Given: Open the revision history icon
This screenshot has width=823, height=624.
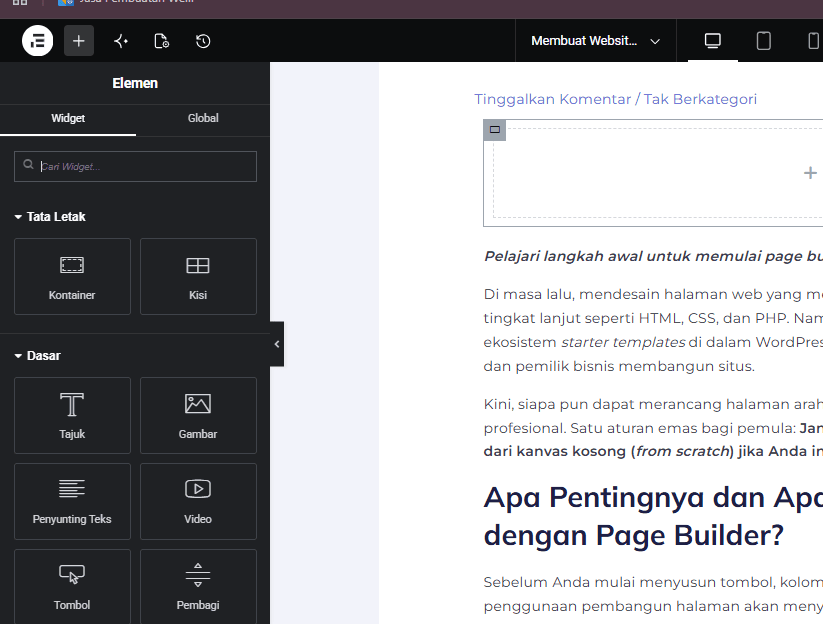Looking at the screenshot, I should 203,41.
